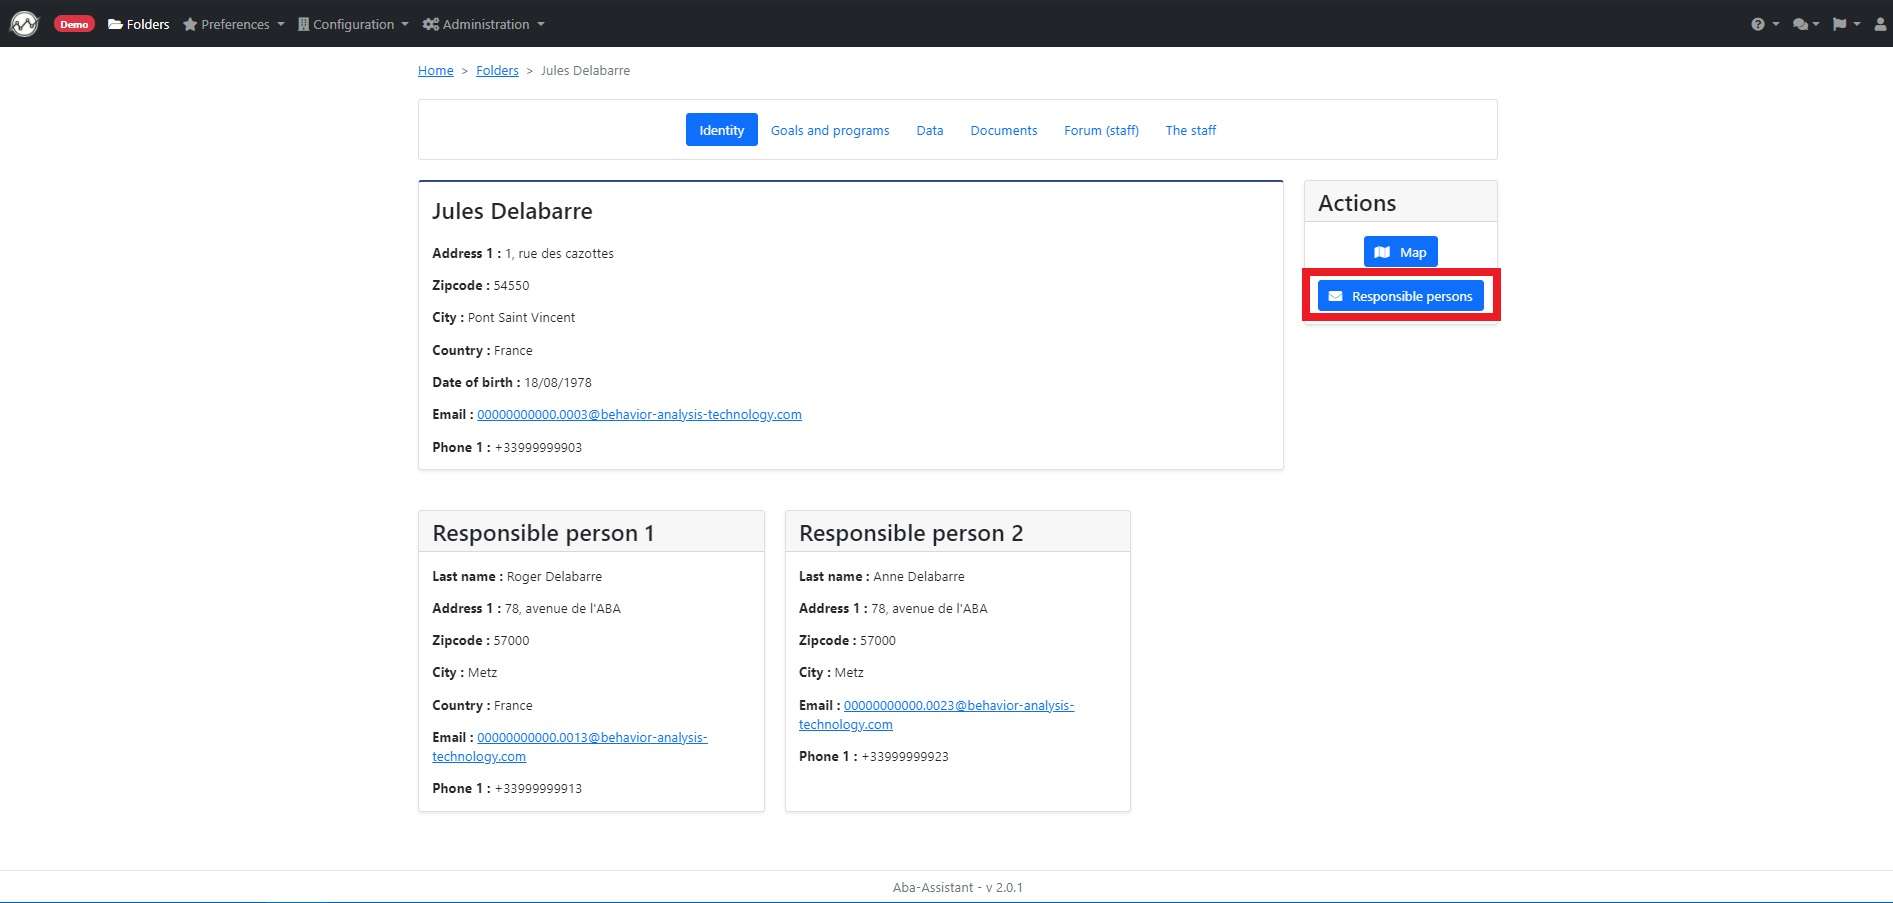Screen dimensions: 1893x903
Task: Click the last name 'Roger Delabarre'
Action: (554, 576)
